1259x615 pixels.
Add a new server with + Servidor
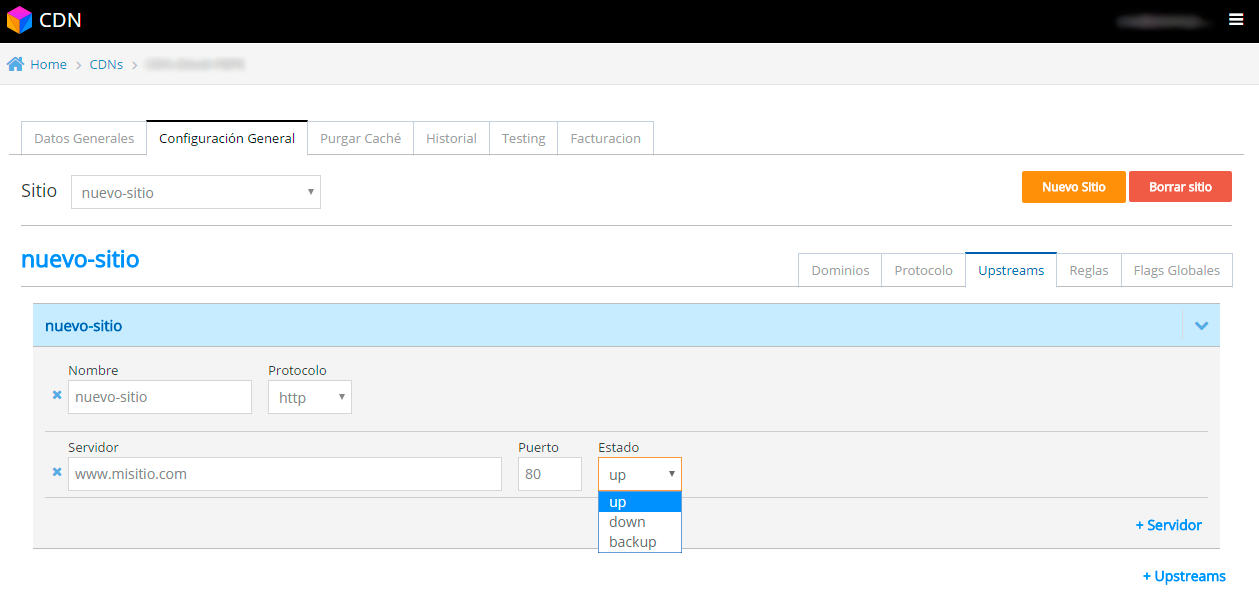[x=1168, y=525]
